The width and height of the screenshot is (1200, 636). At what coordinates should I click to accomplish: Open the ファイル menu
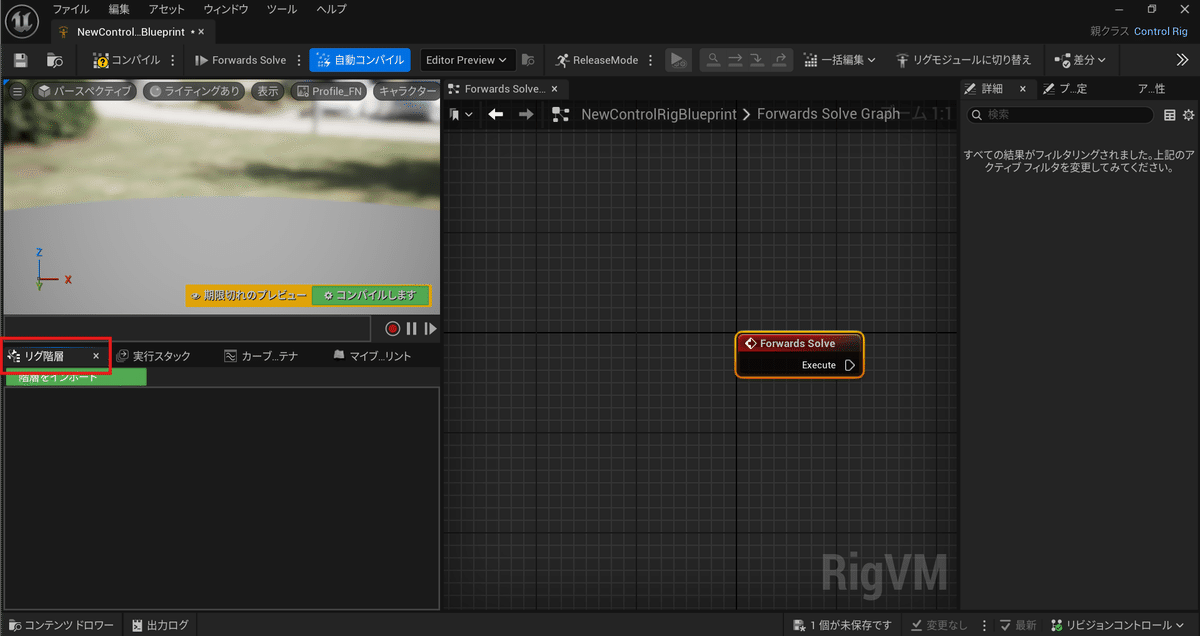[x=70, y=9]
